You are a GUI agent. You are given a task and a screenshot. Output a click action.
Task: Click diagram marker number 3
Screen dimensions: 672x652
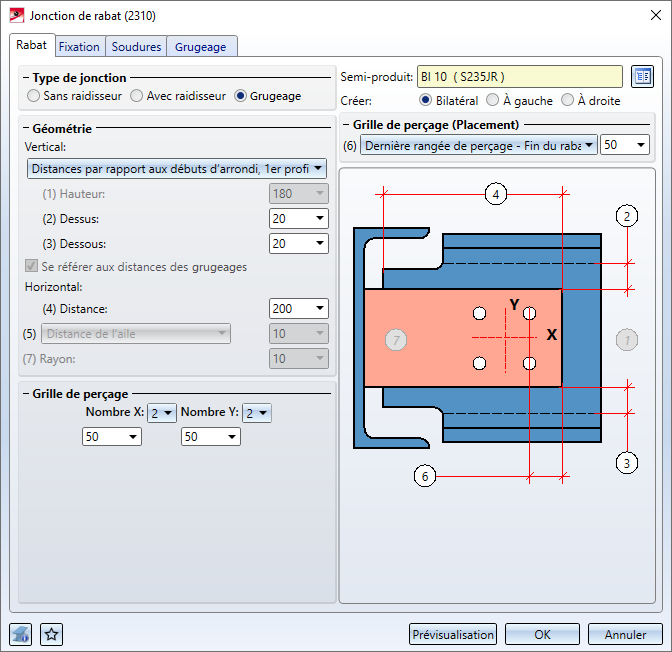[627, 463]
